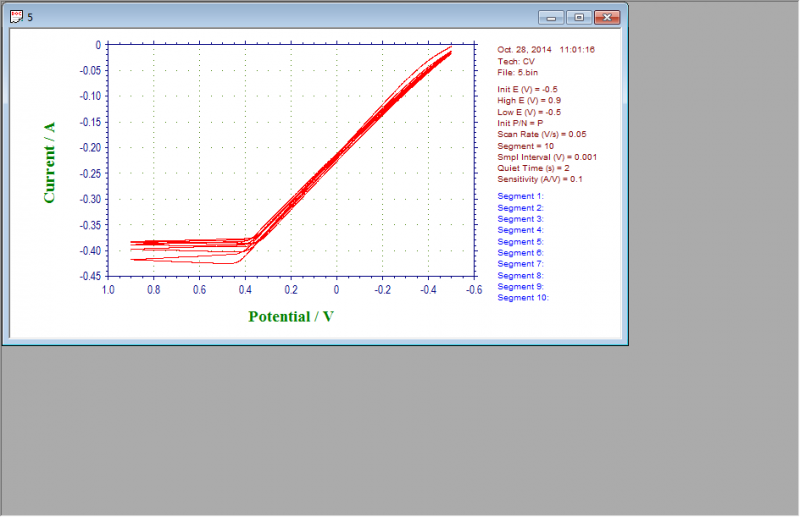Click the 'File: 5.bin' label

pyautogui.click(x=518, y=72)
